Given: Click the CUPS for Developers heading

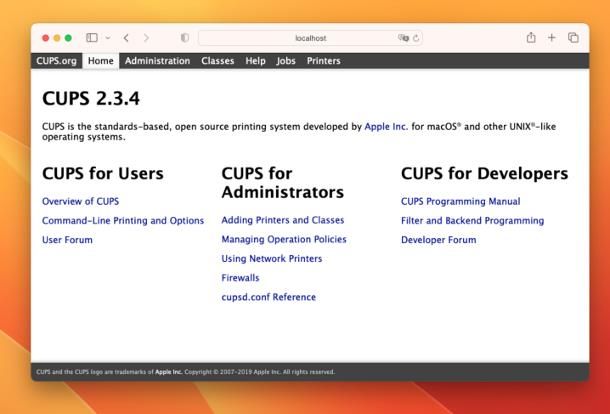Looking at the screenshot, I should point(485,174).
